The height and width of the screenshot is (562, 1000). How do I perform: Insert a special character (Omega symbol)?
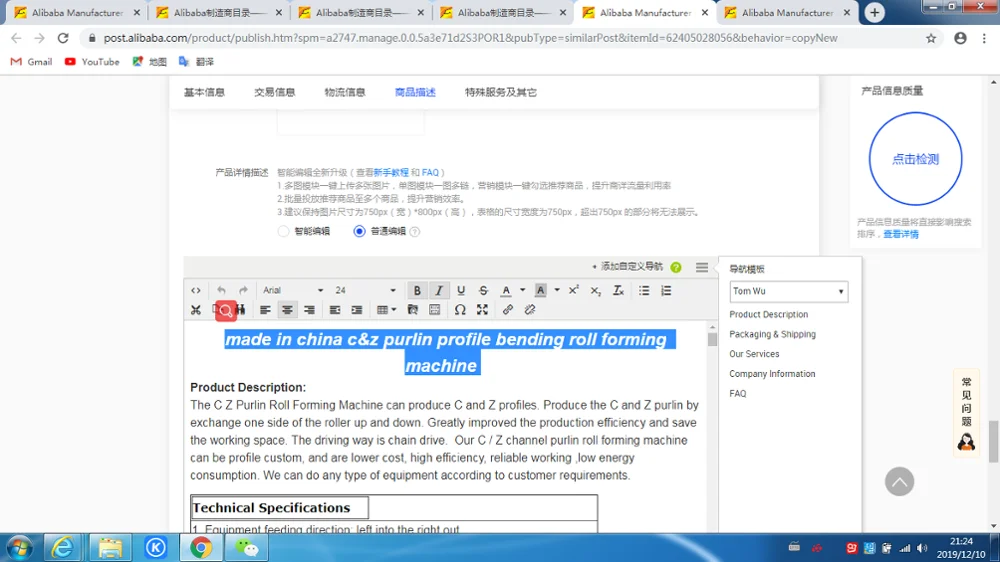tap(460, 310)
